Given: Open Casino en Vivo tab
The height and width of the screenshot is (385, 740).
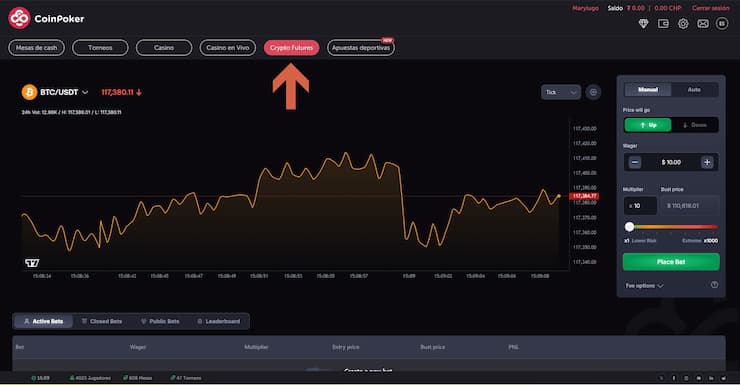Looking at the screenshot, I should coord(227,48).
